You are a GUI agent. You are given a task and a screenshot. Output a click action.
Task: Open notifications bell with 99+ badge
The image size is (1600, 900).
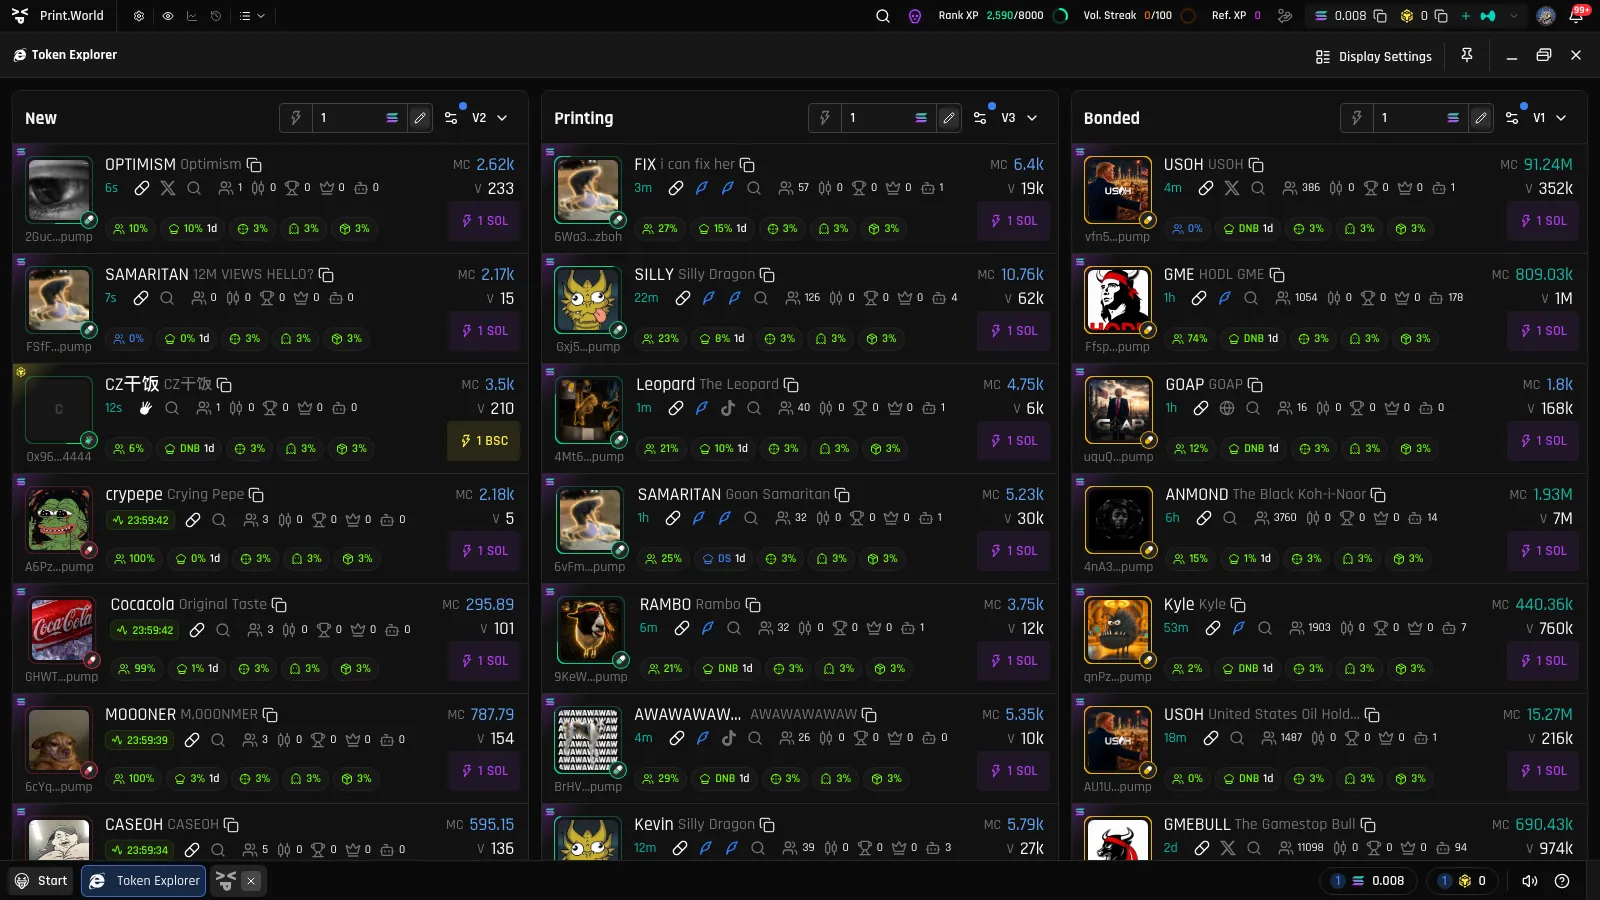tap(1576, 16)
